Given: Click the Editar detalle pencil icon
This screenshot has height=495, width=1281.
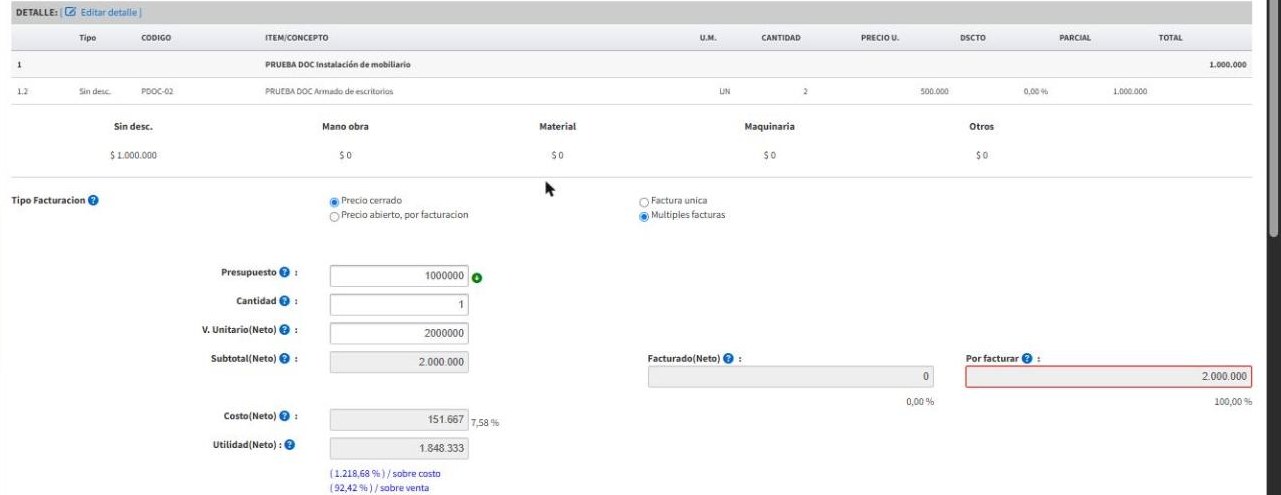Looking at the screenshot, I should pyautogui.click(x=70, y=12).
